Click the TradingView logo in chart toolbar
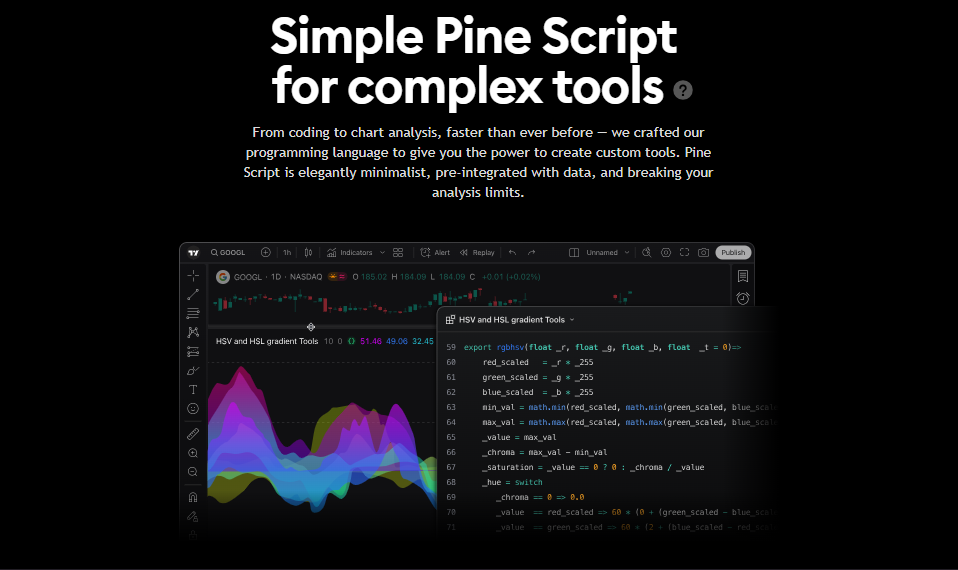958x570 pixels. (x=194, y=252)
